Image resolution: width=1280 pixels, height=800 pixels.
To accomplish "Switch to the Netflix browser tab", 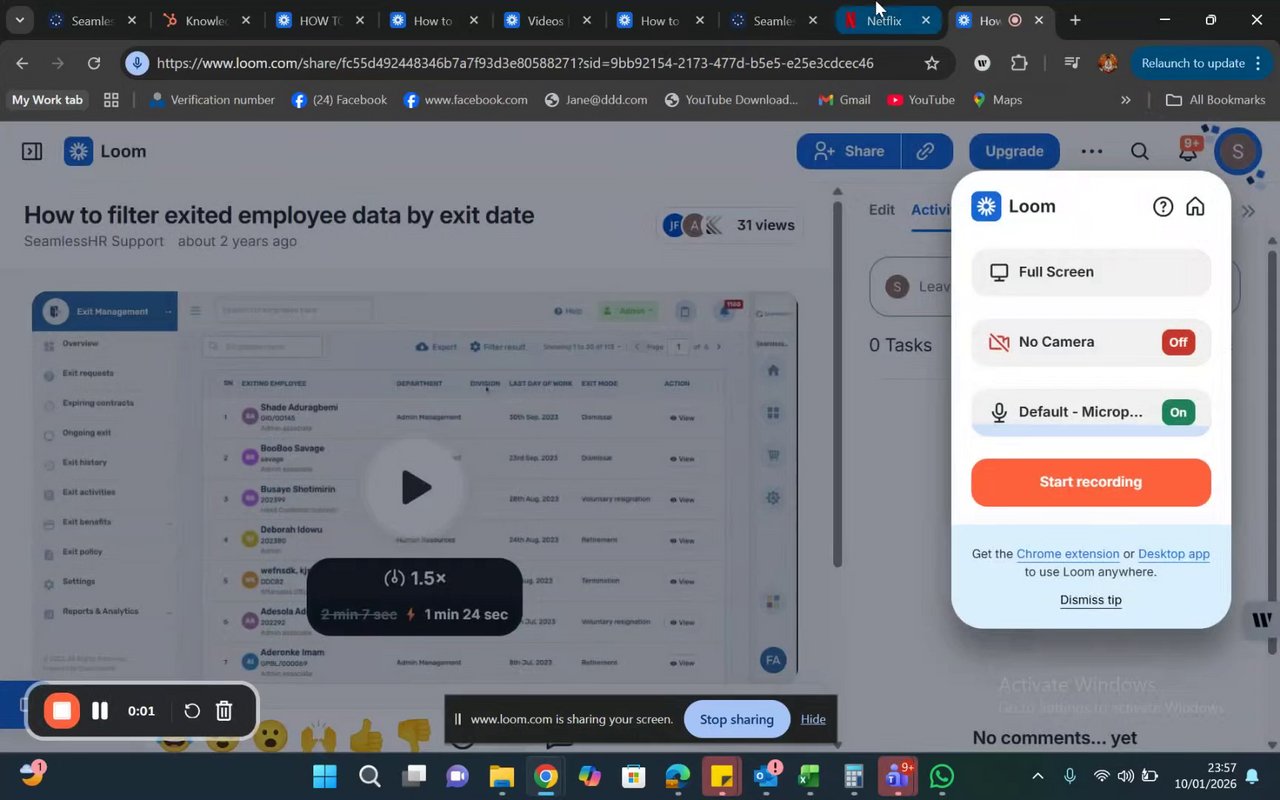I will tap(886, 20).
